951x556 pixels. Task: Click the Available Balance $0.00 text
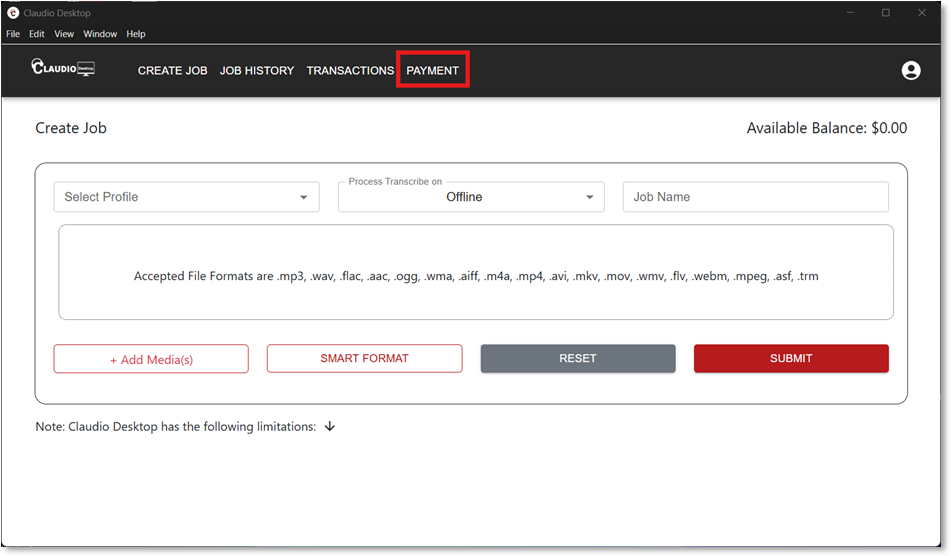click(827, 128)
